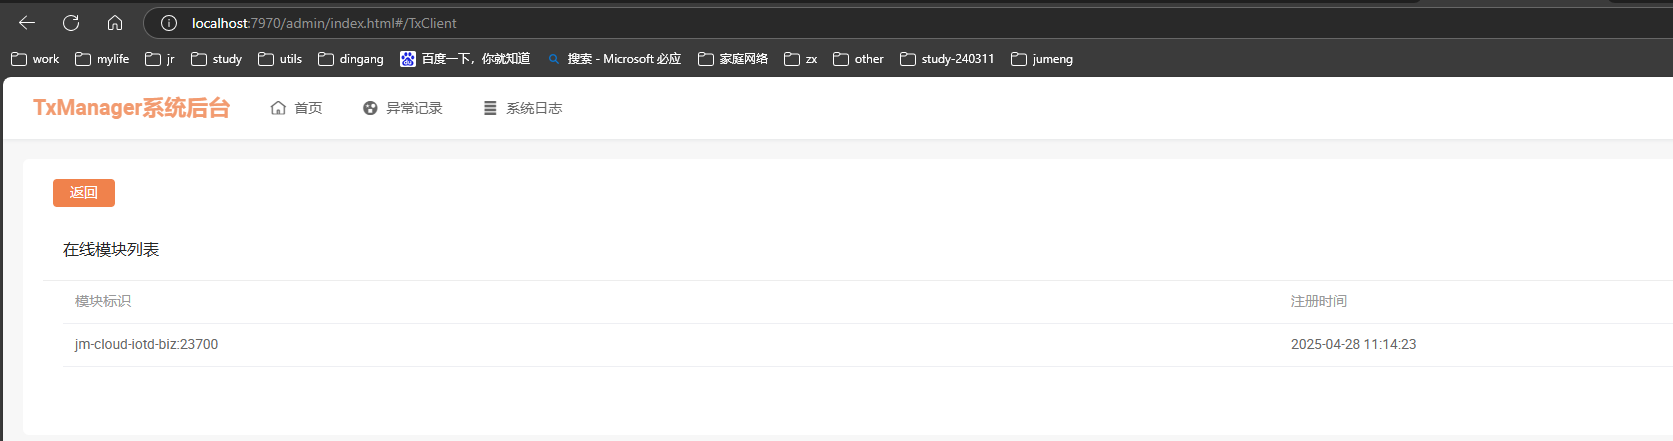Click the browser home icon
The width and height of the screenshot is (1673, 441).
(115, 23)
